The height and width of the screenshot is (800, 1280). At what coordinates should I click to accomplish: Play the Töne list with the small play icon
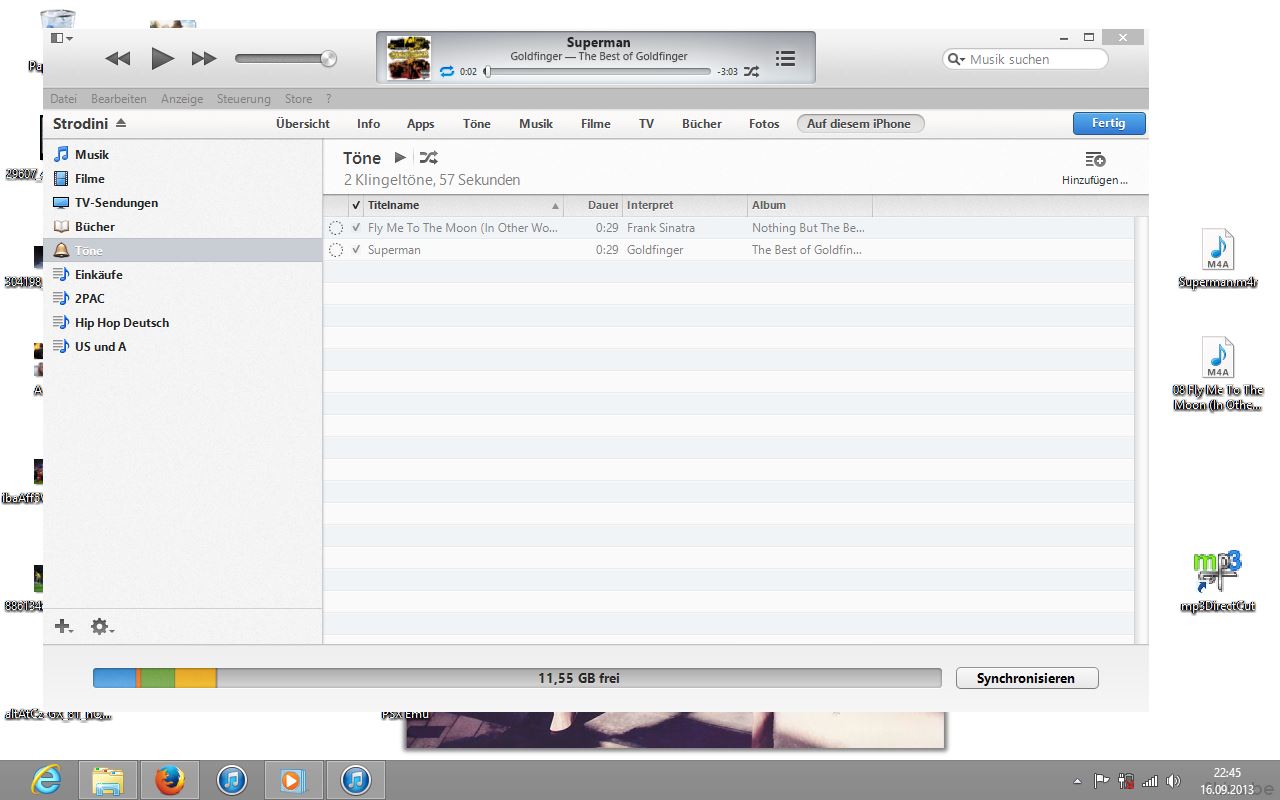(400, 157)
